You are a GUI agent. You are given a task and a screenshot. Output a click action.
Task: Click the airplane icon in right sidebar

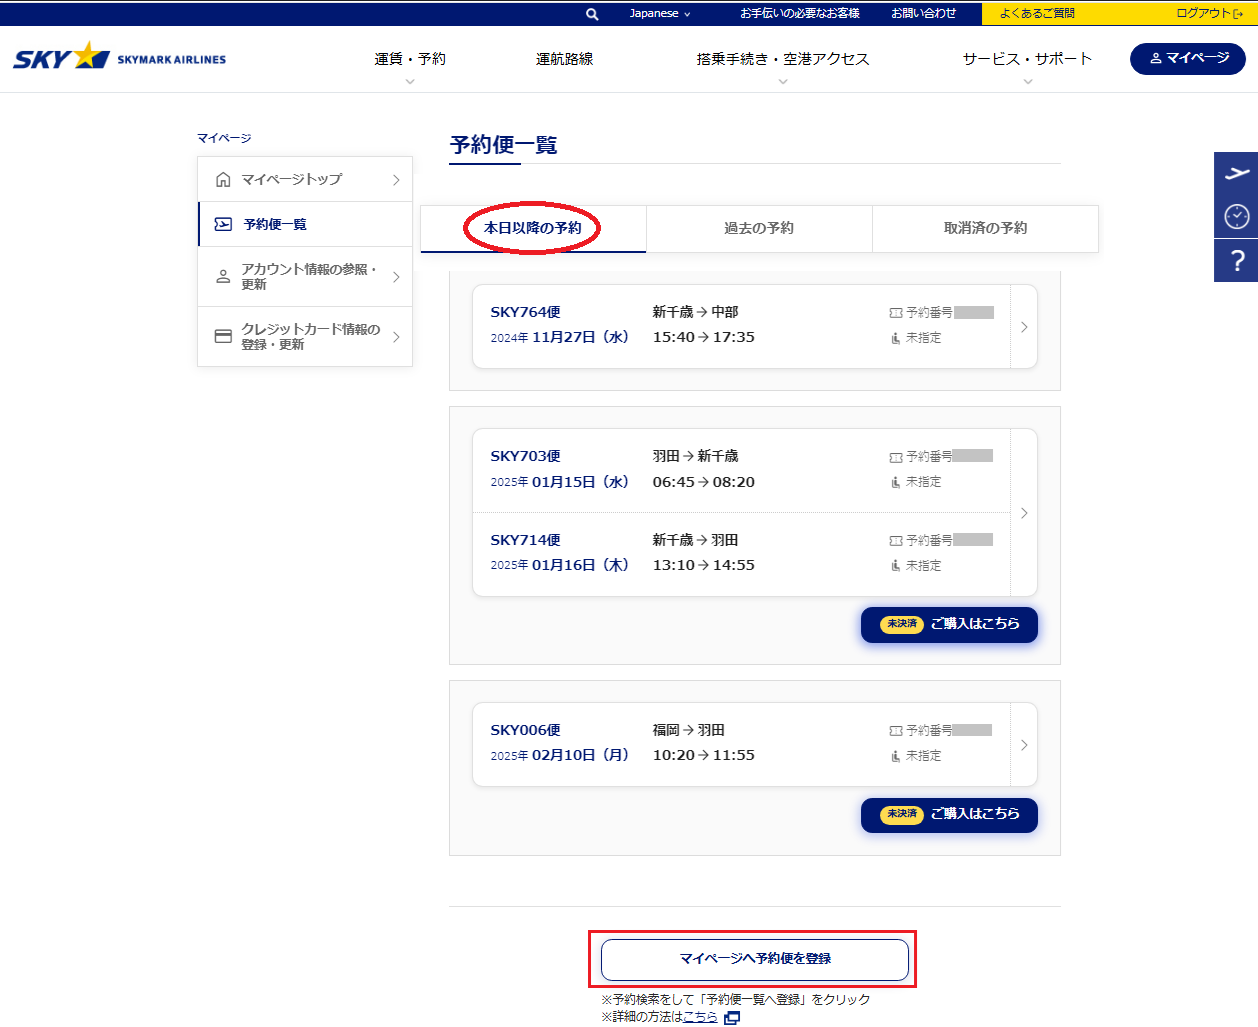(x=1236, y=173)
